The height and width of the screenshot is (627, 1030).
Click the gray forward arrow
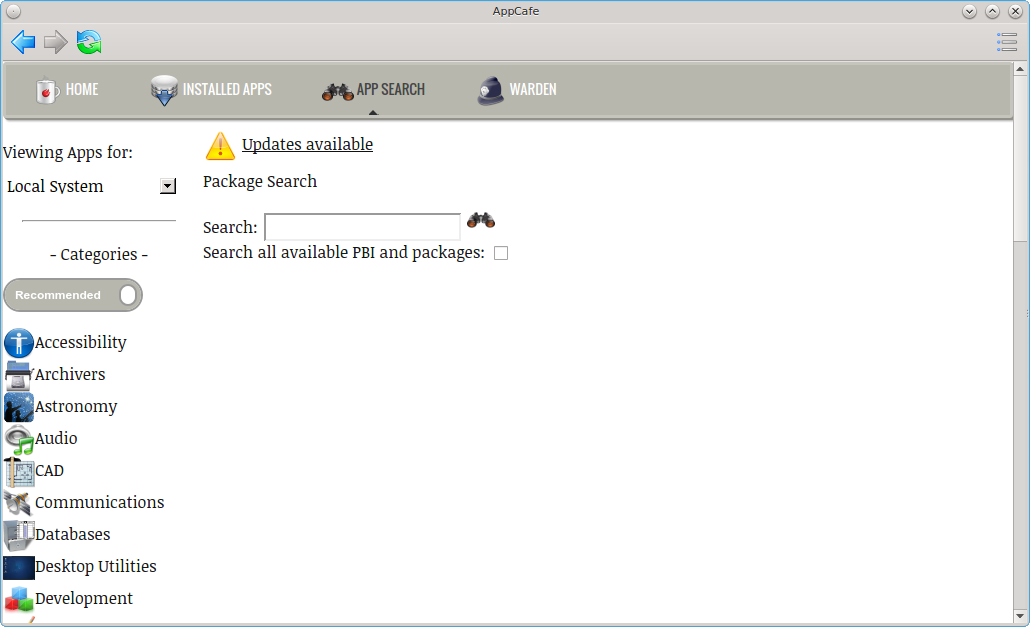(x=56, y=42)
